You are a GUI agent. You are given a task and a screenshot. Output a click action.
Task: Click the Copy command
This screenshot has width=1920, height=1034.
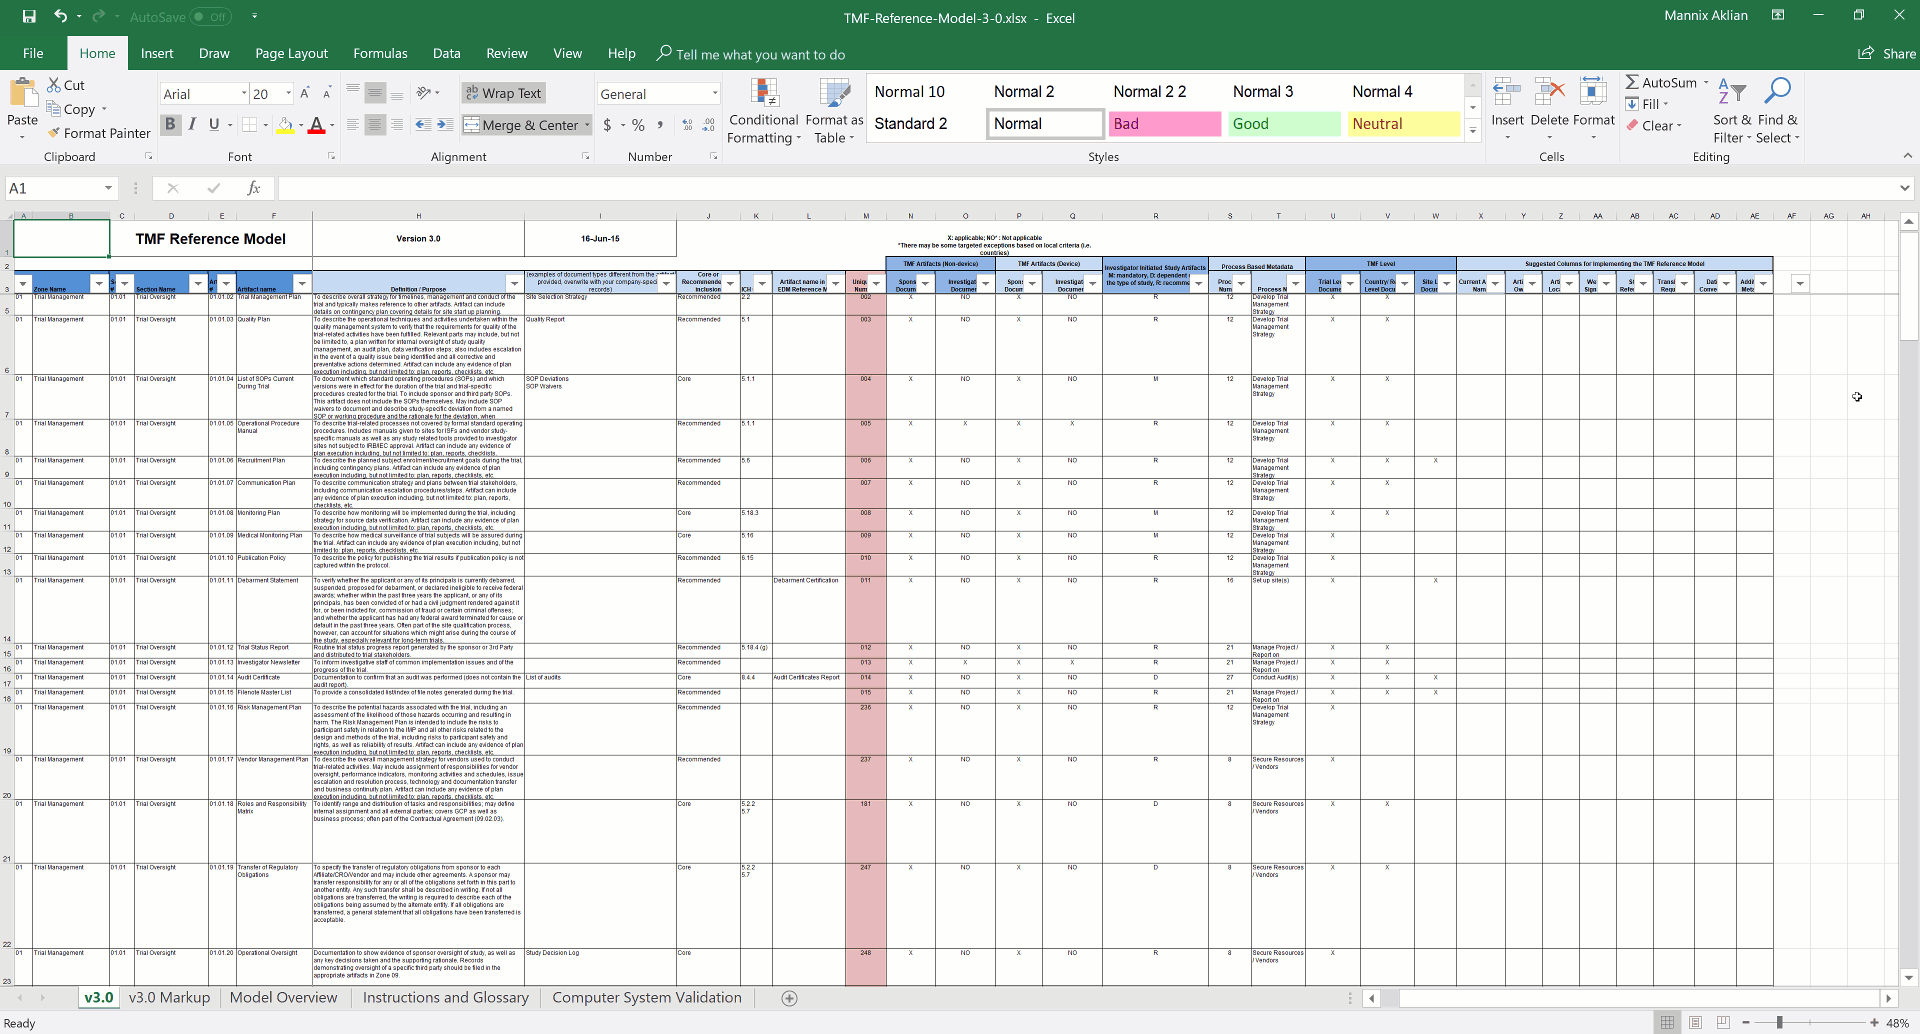(71, 109)
